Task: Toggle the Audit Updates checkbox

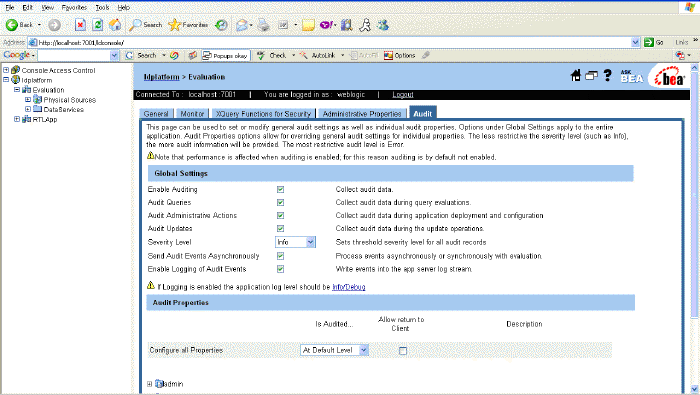Action: (280, 229)
